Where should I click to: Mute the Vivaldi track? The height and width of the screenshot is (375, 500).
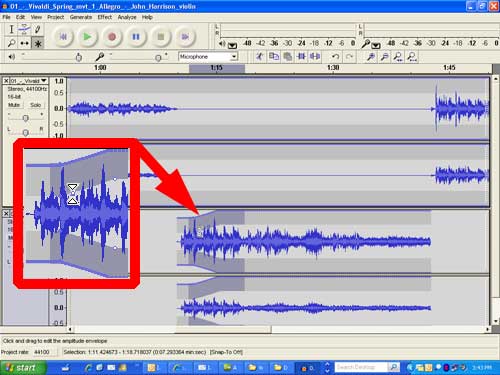pyautogui.click(x=14, y=105)
